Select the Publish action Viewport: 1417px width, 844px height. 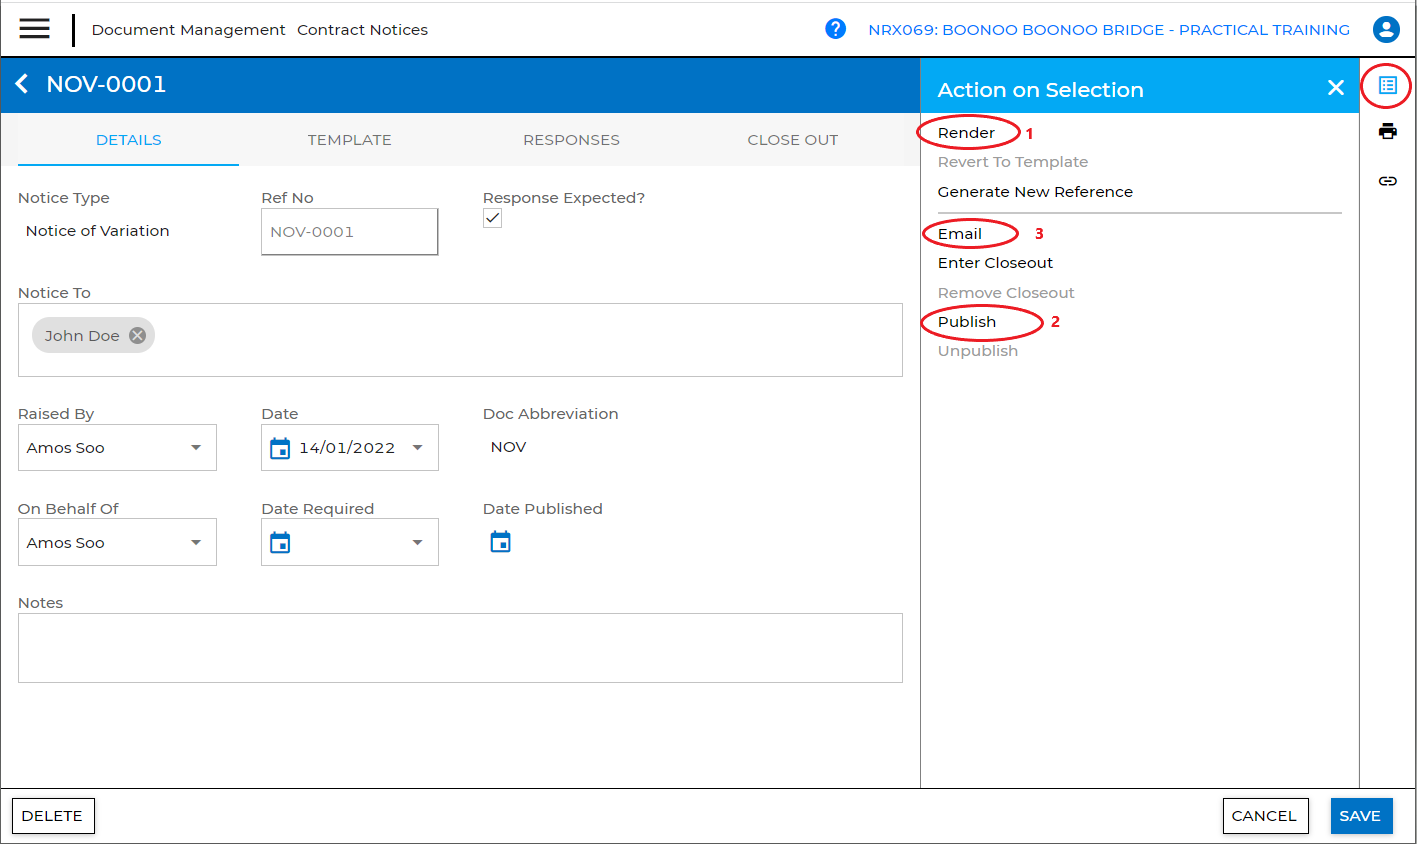(x=966, y=322)
